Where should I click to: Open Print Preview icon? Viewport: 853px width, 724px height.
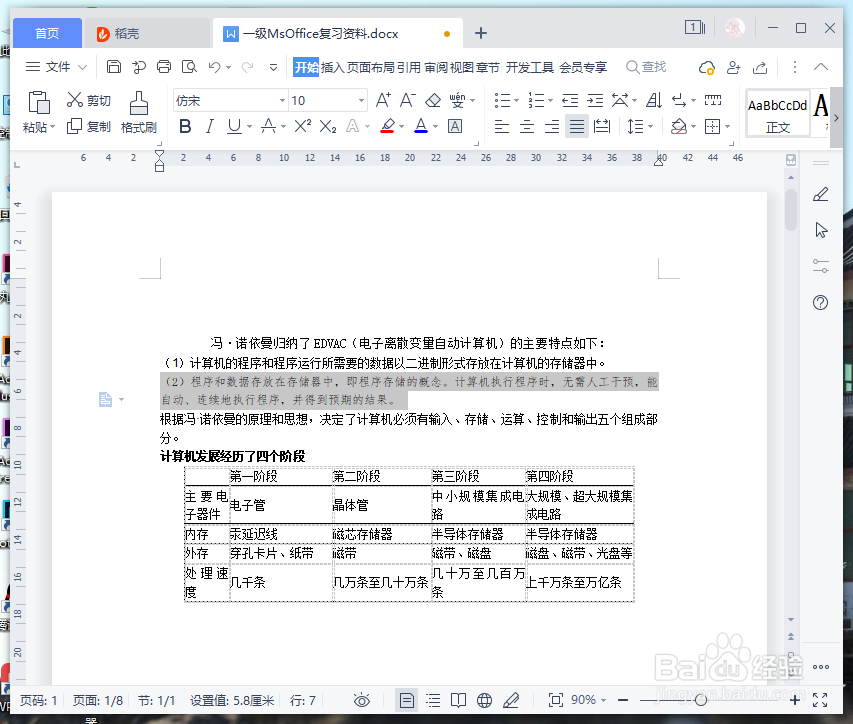(x=189, y=67)
